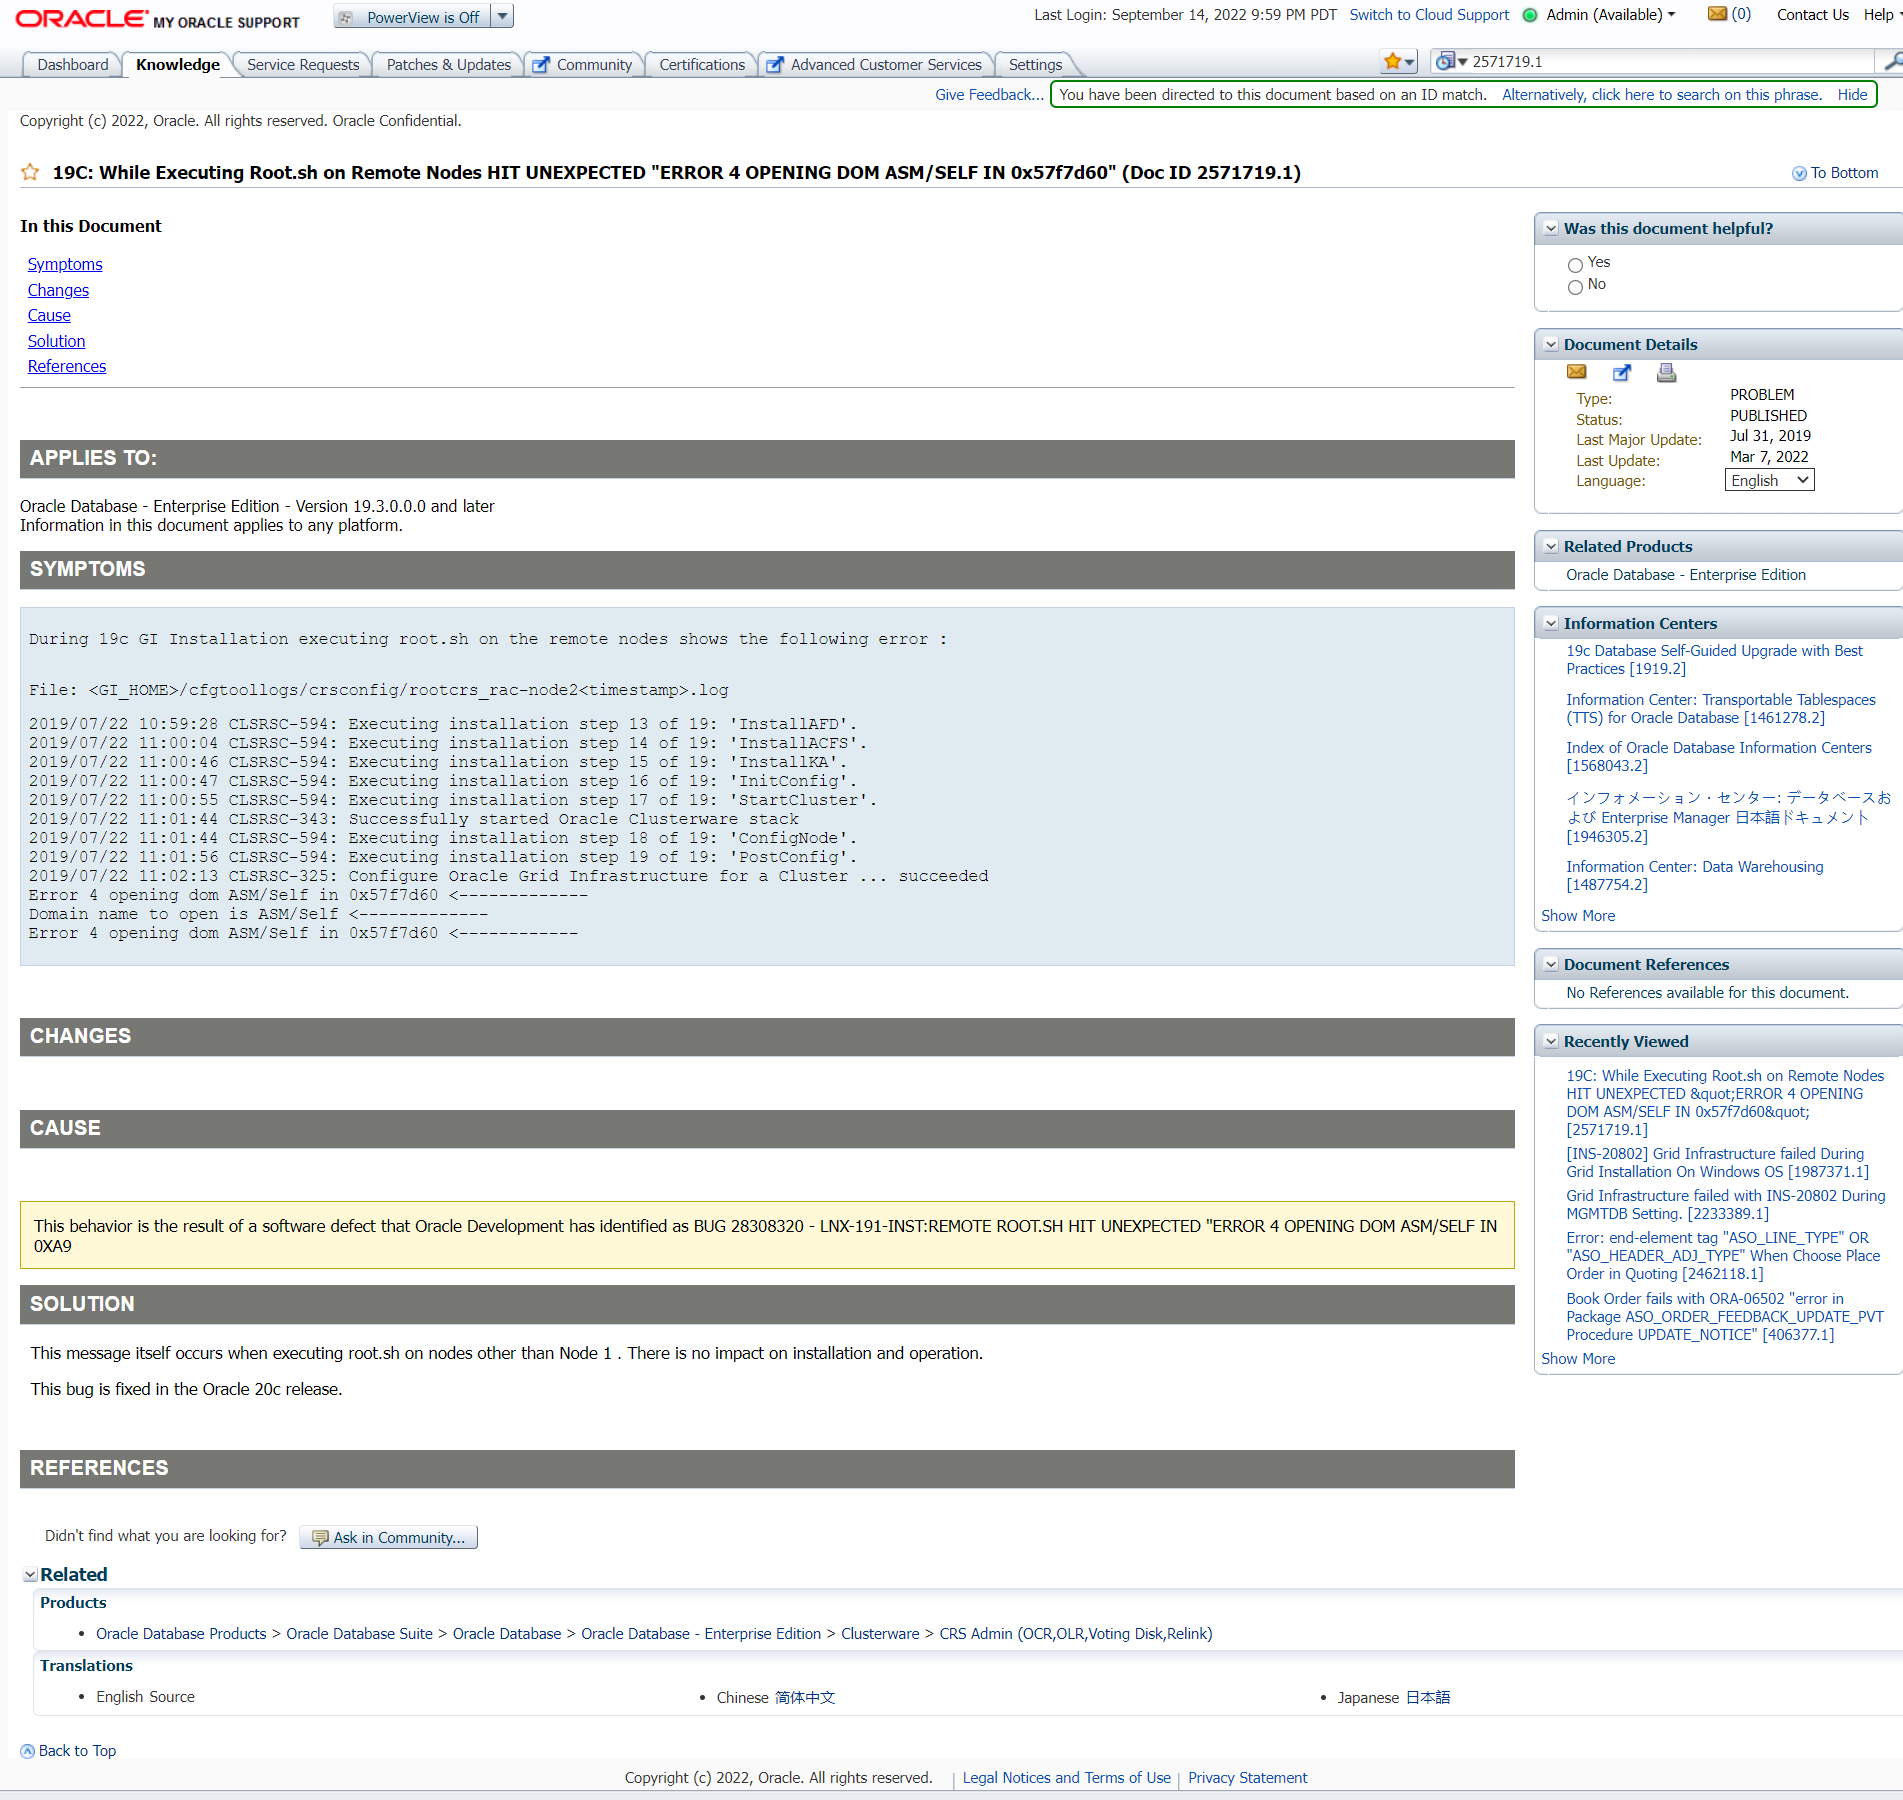This screenshot has height=1800, width=1903.
Task: Open the Service Requests tab
Action: [303, 65]
